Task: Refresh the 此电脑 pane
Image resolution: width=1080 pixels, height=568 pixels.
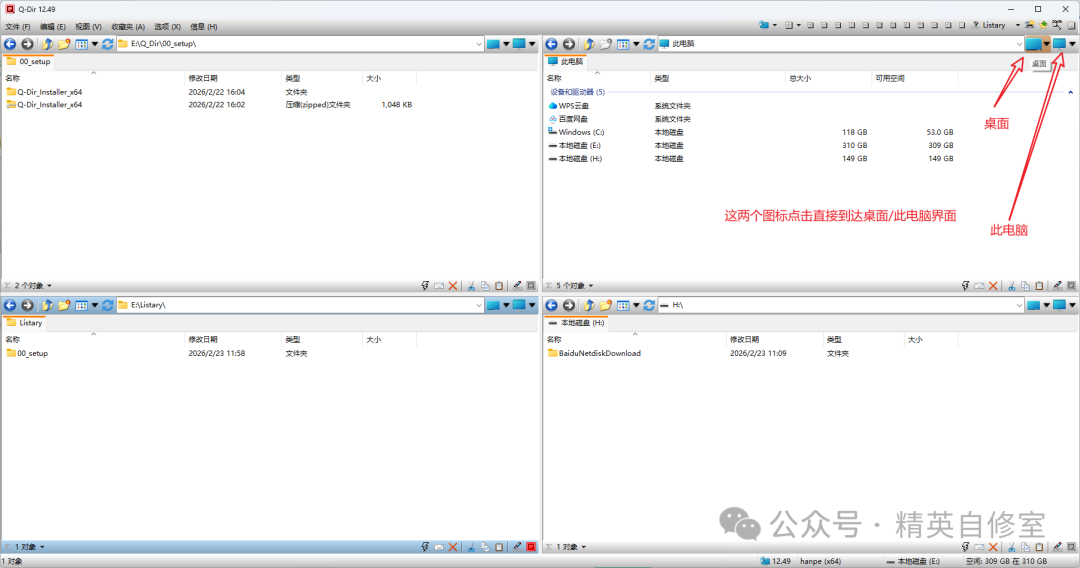Action: tap(649, 44)
